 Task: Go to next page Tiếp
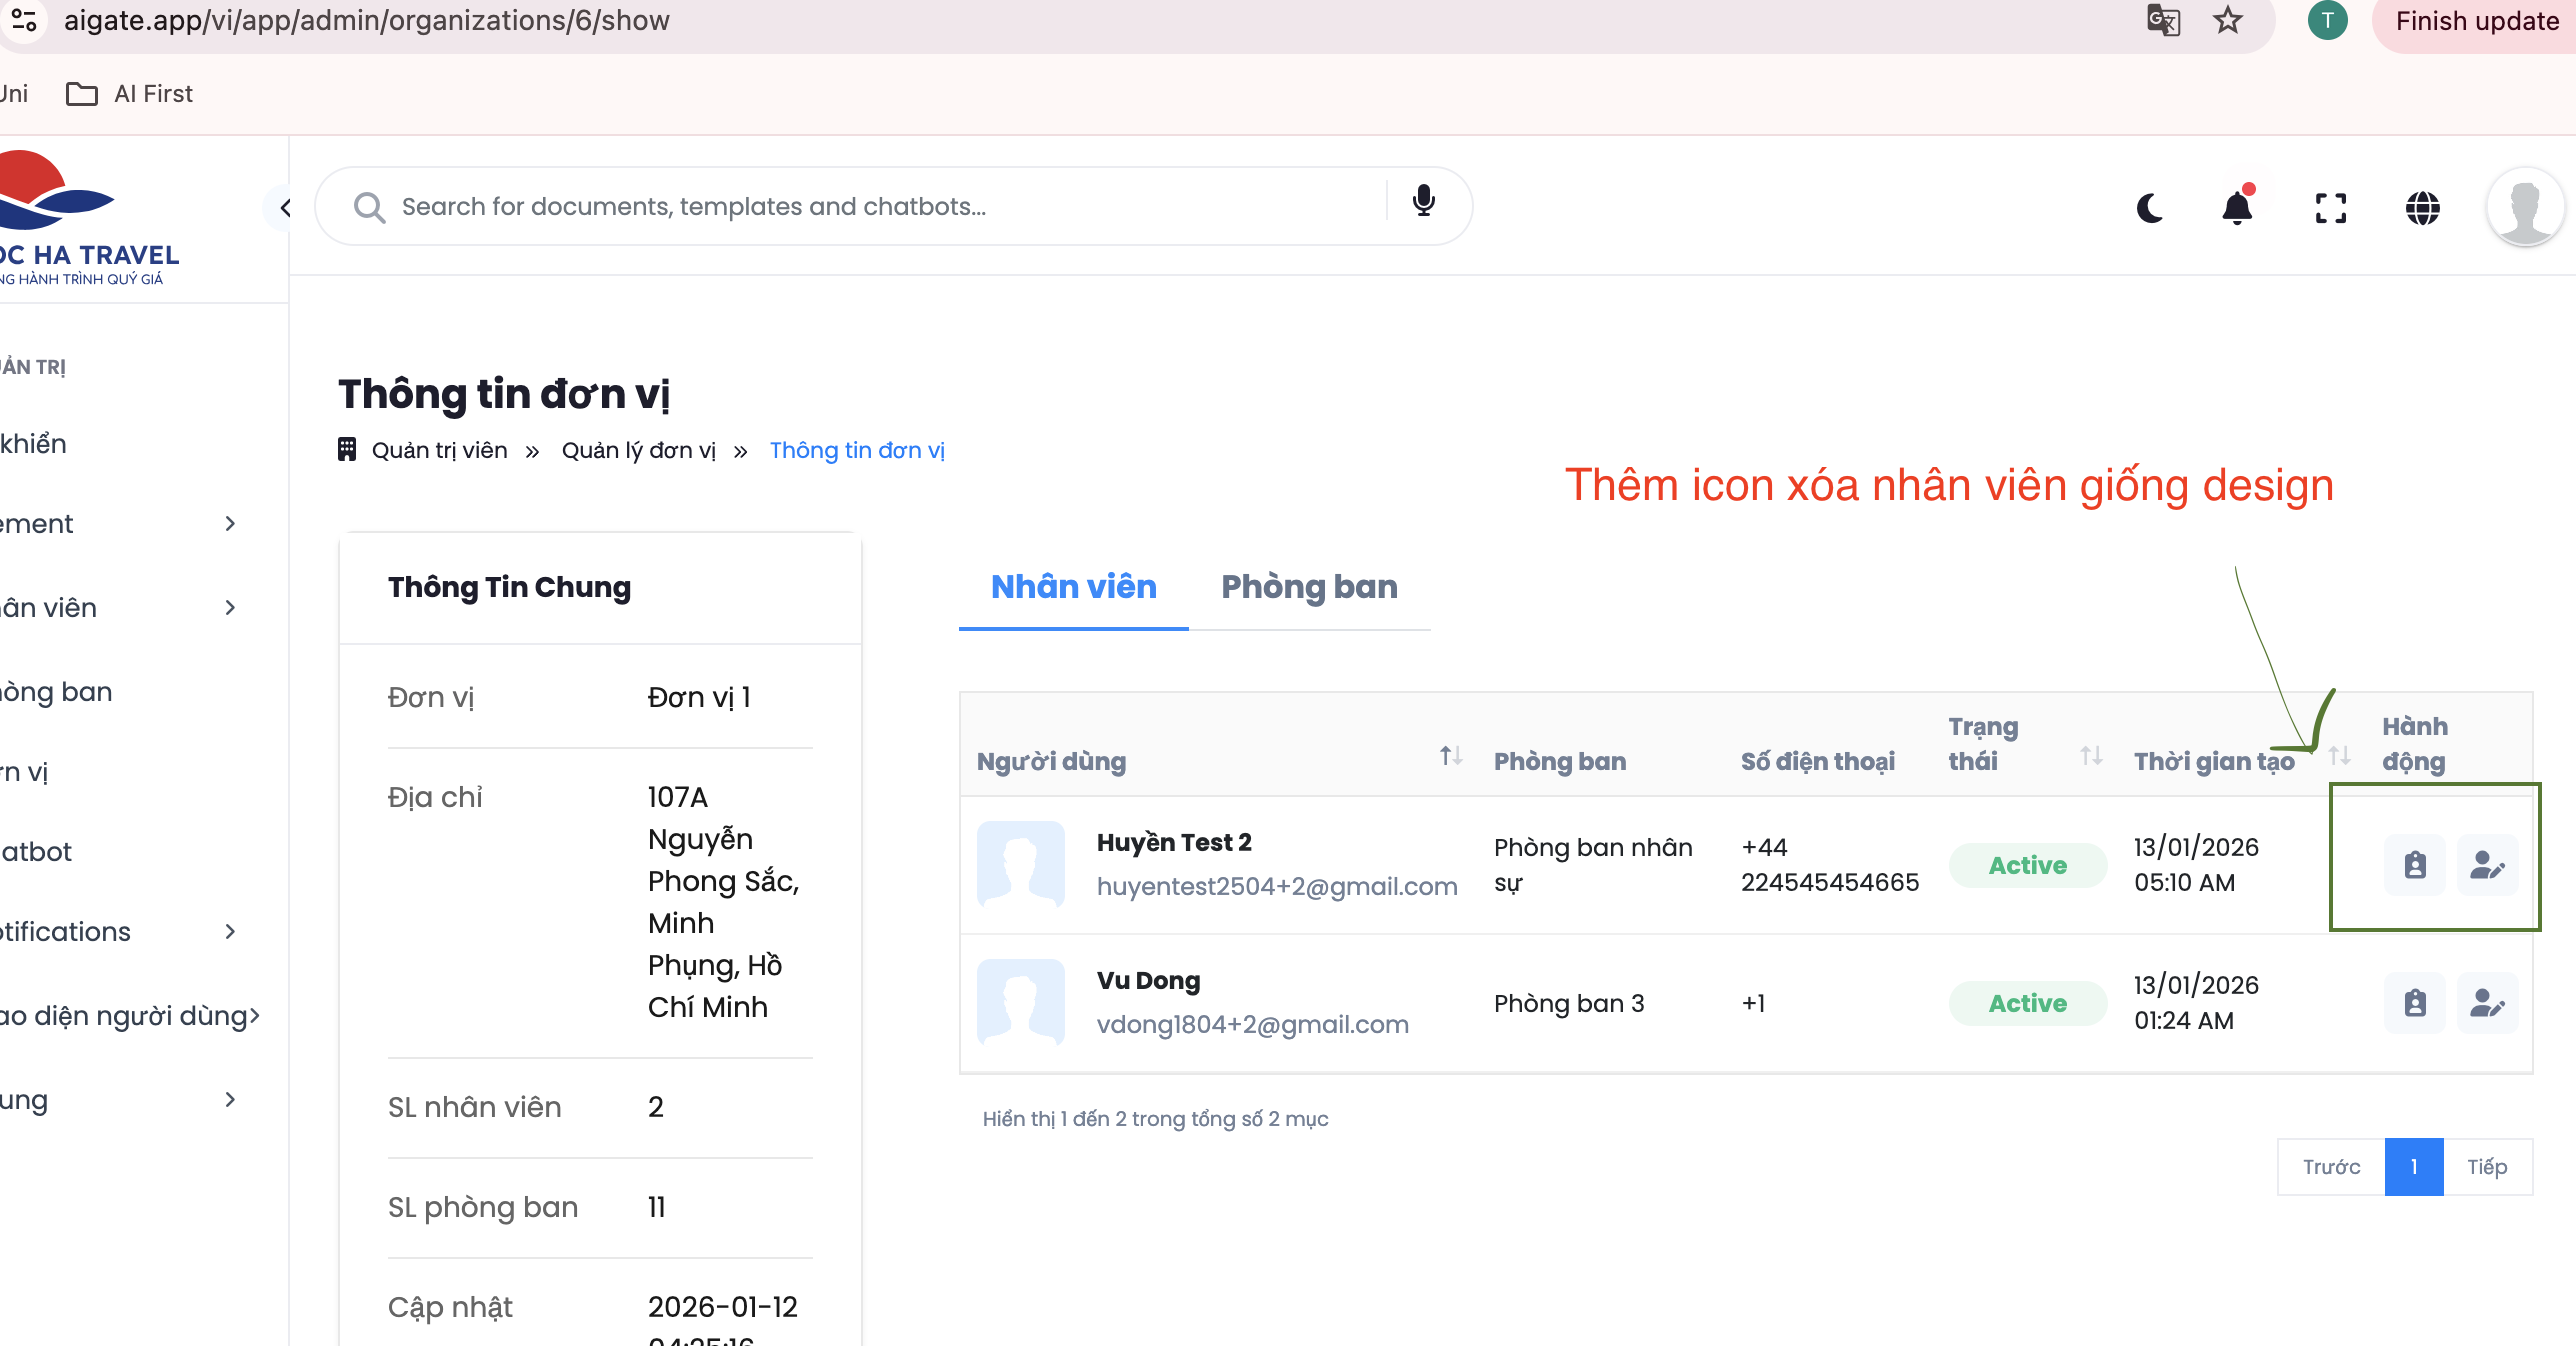click(2486, 1167)
